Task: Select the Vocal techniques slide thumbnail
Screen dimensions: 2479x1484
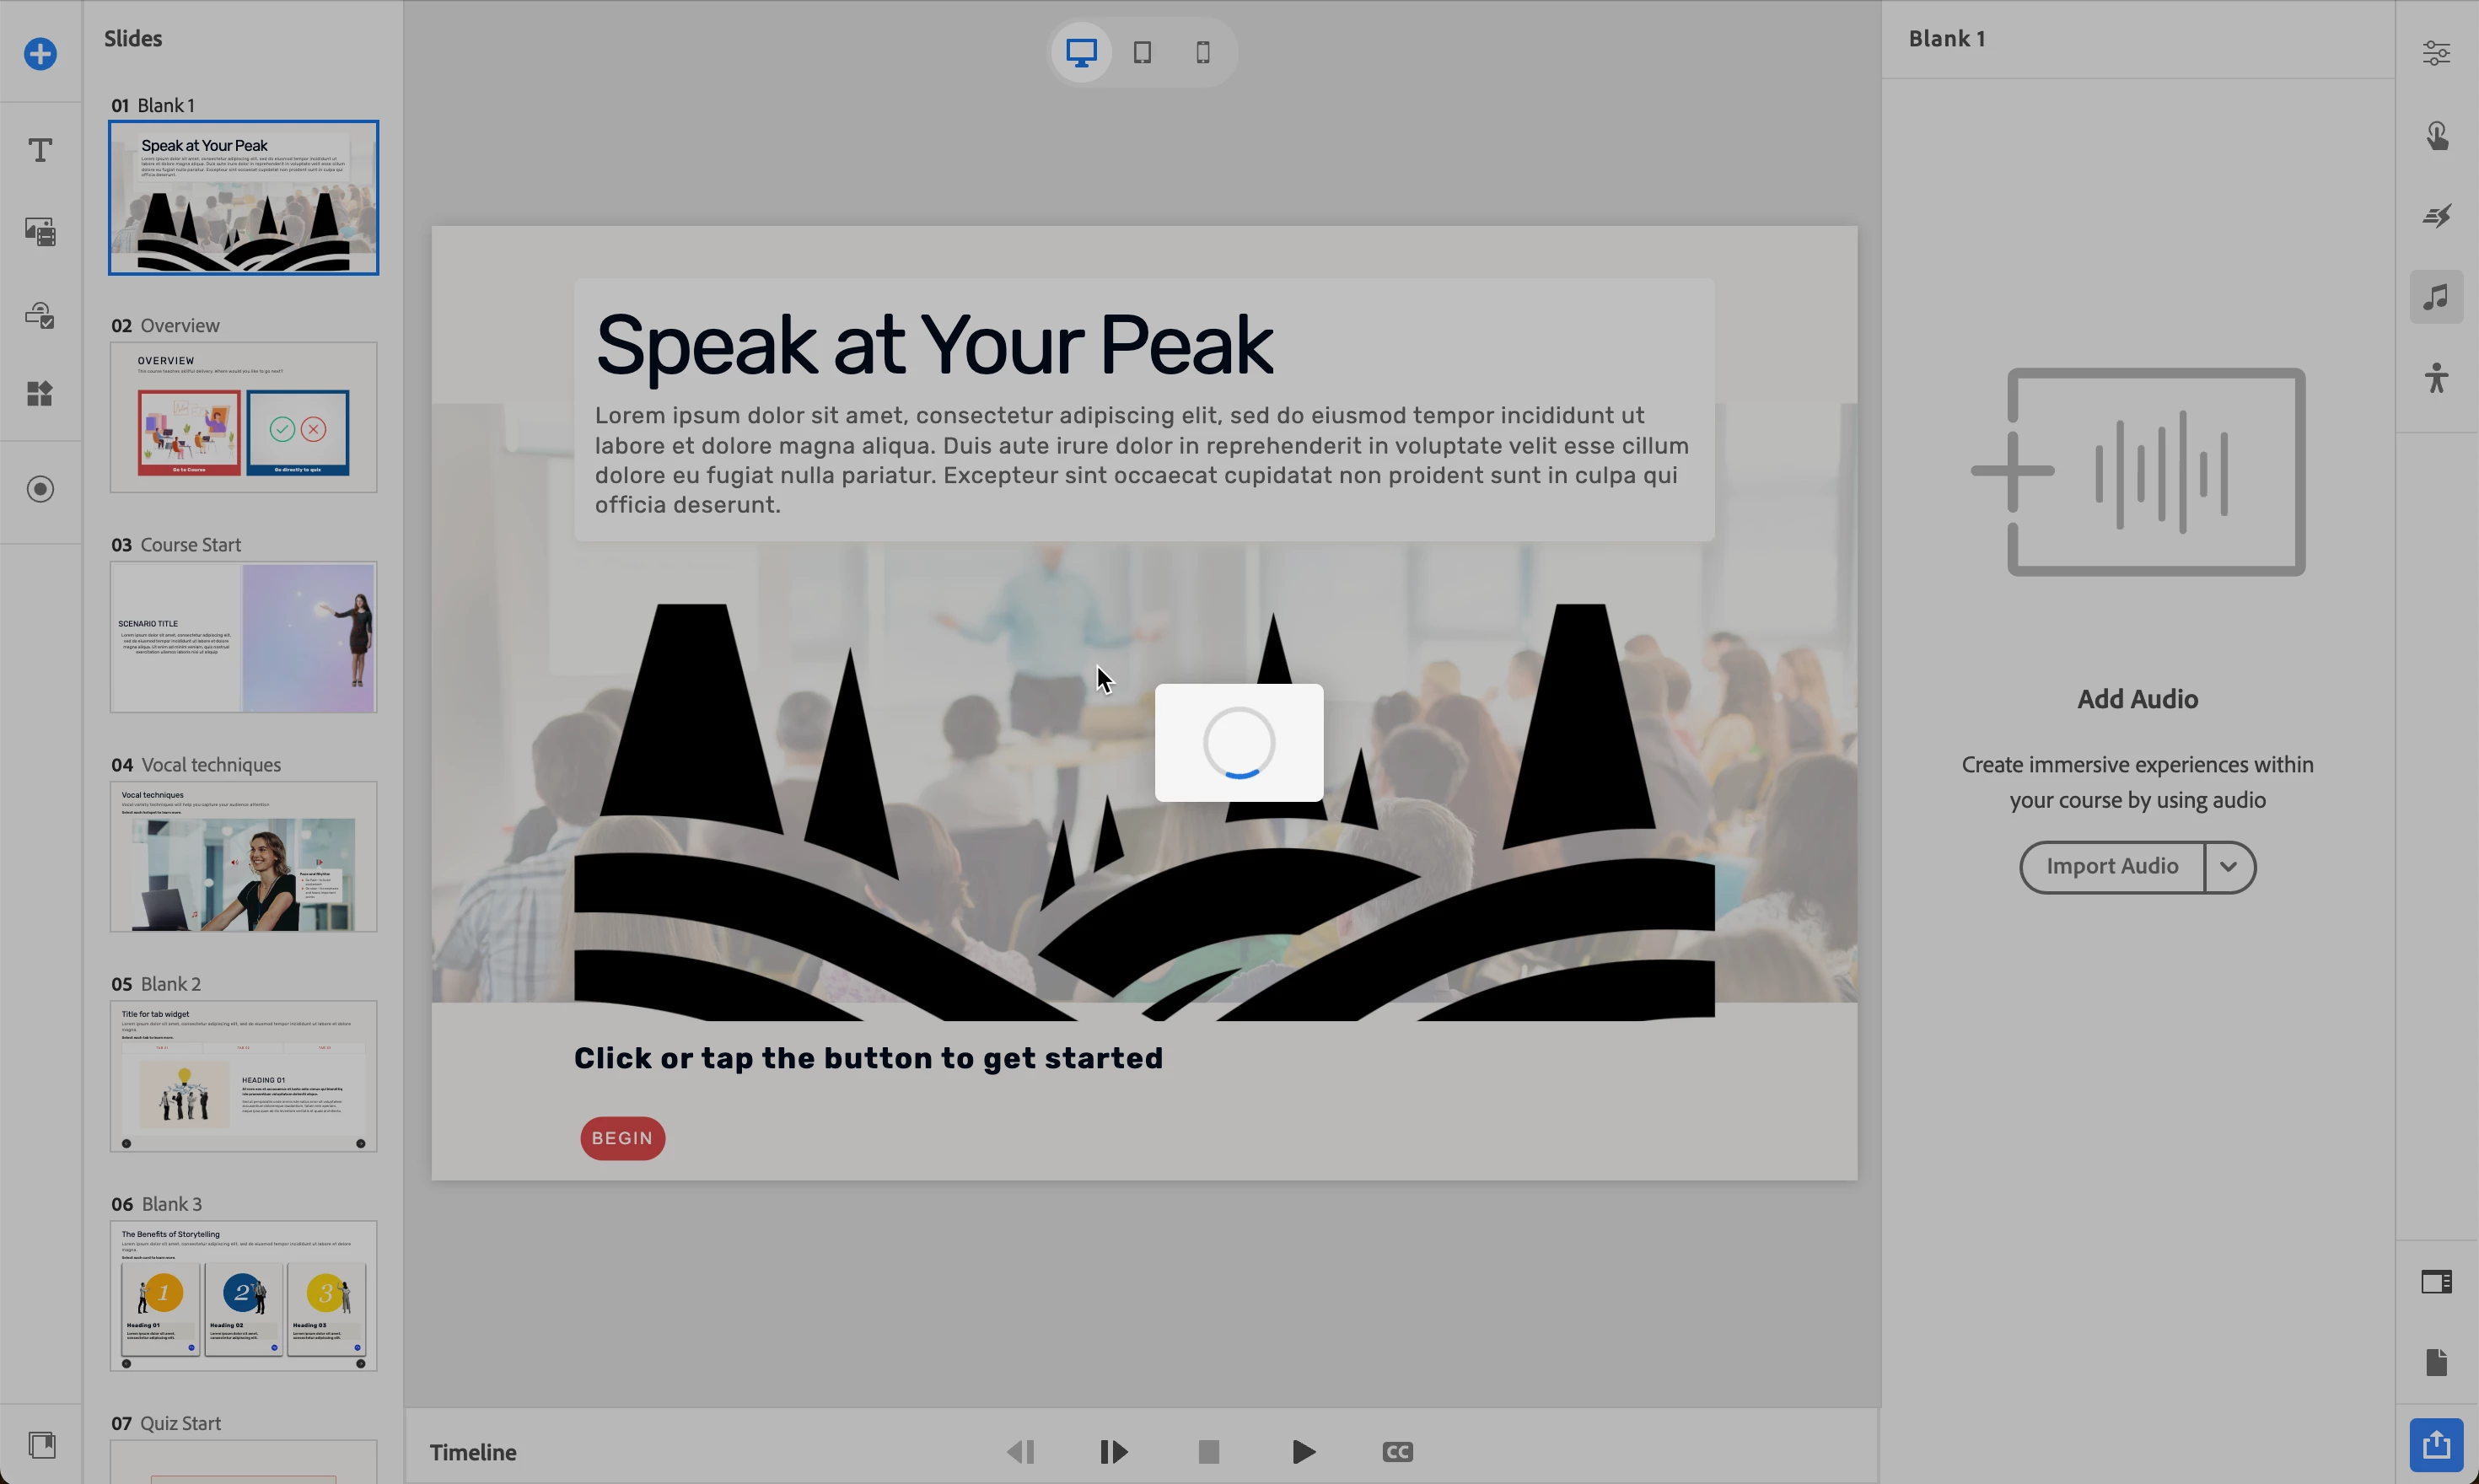Action: pos(243,857)
